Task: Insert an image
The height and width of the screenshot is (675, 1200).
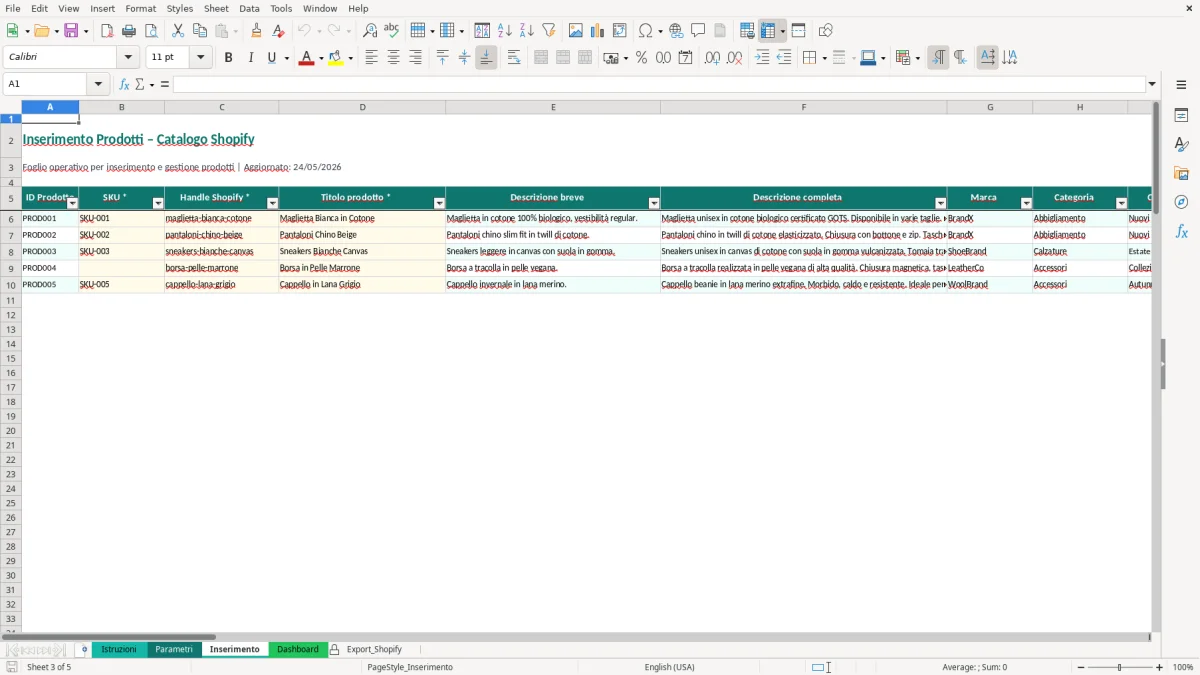Action: [x=576, y=31]
